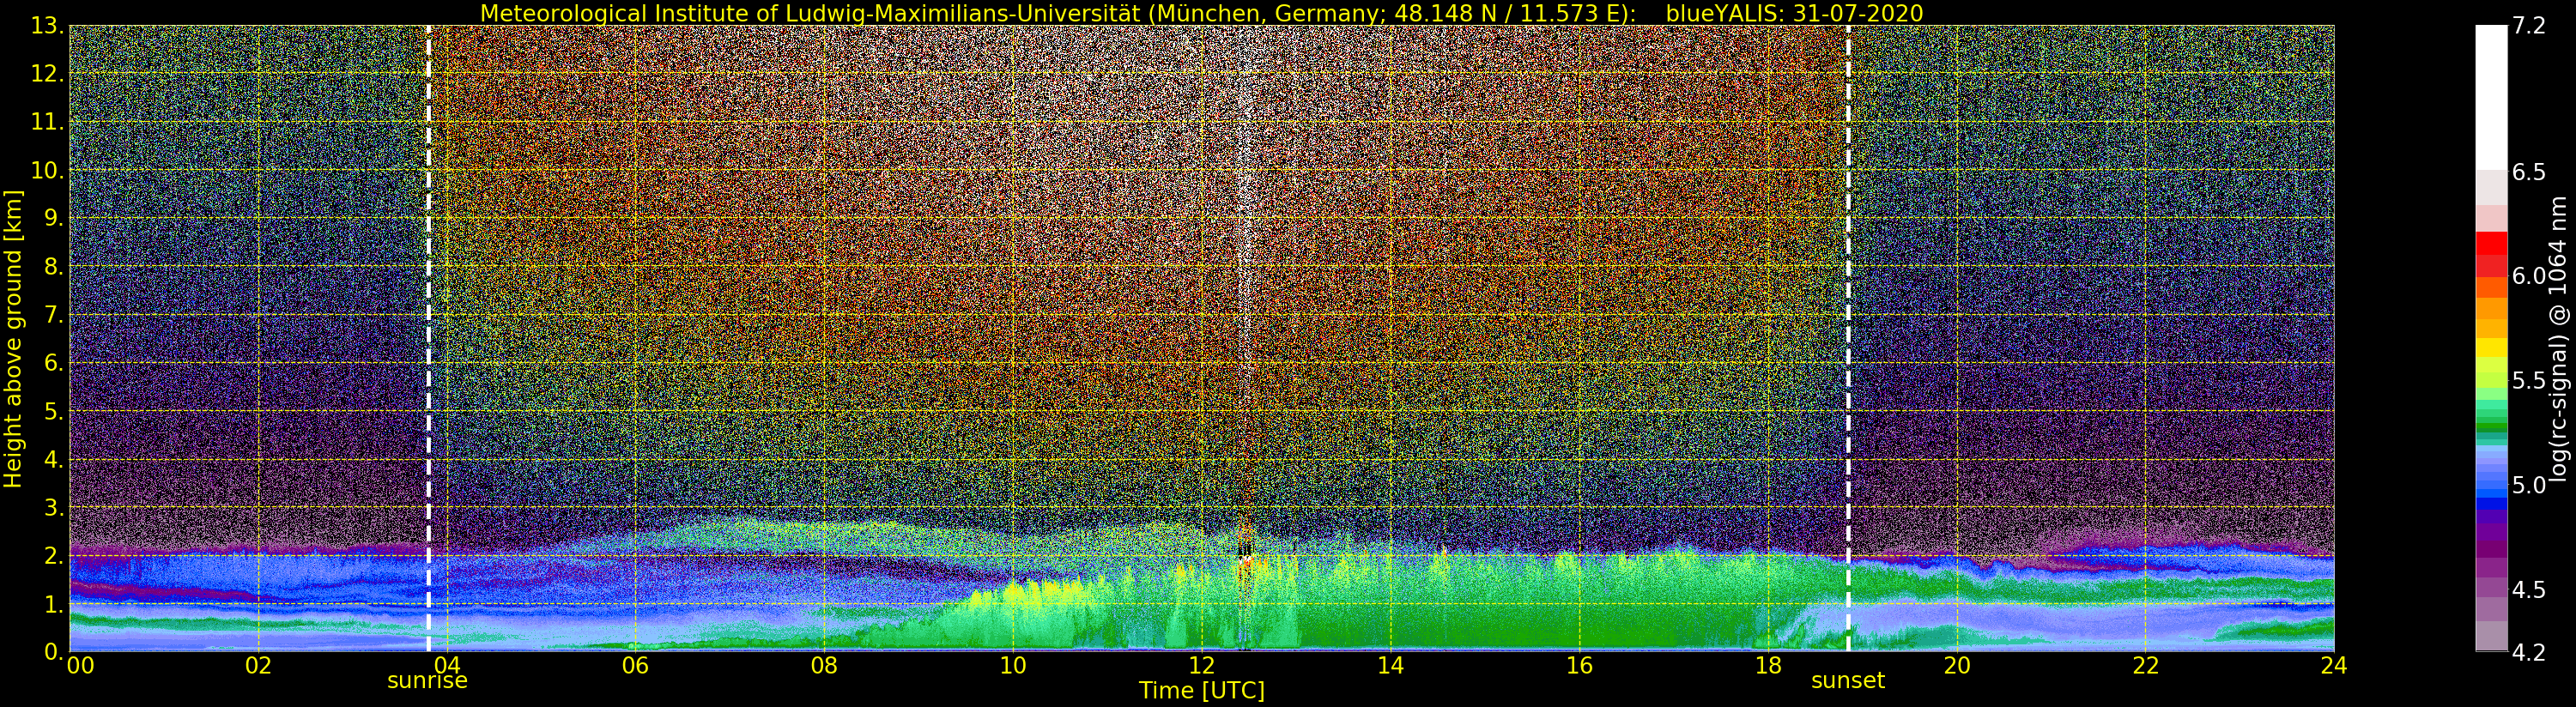Click the "4.2" colorbar tick value

[x=2529, y=652]
